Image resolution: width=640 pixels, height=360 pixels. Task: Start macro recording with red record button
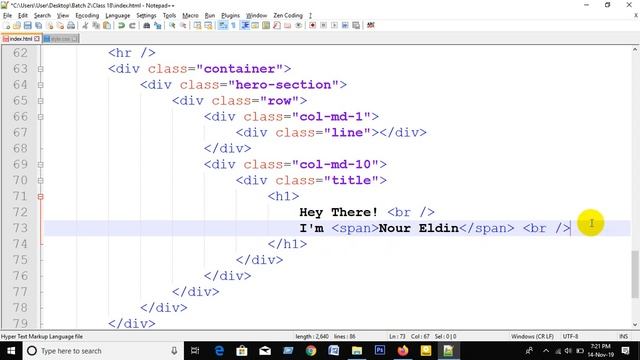point(312,25)
